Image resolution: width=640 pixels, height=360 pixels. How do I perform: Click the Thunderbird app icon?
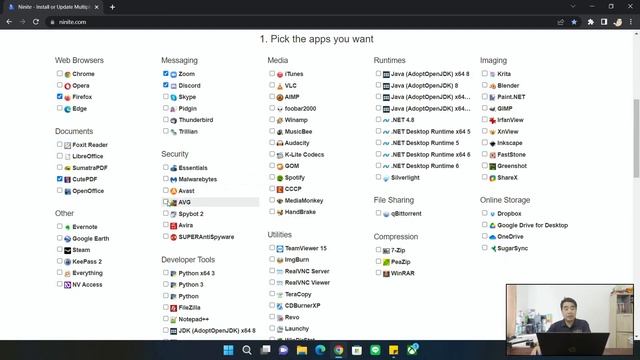[173, 120]
